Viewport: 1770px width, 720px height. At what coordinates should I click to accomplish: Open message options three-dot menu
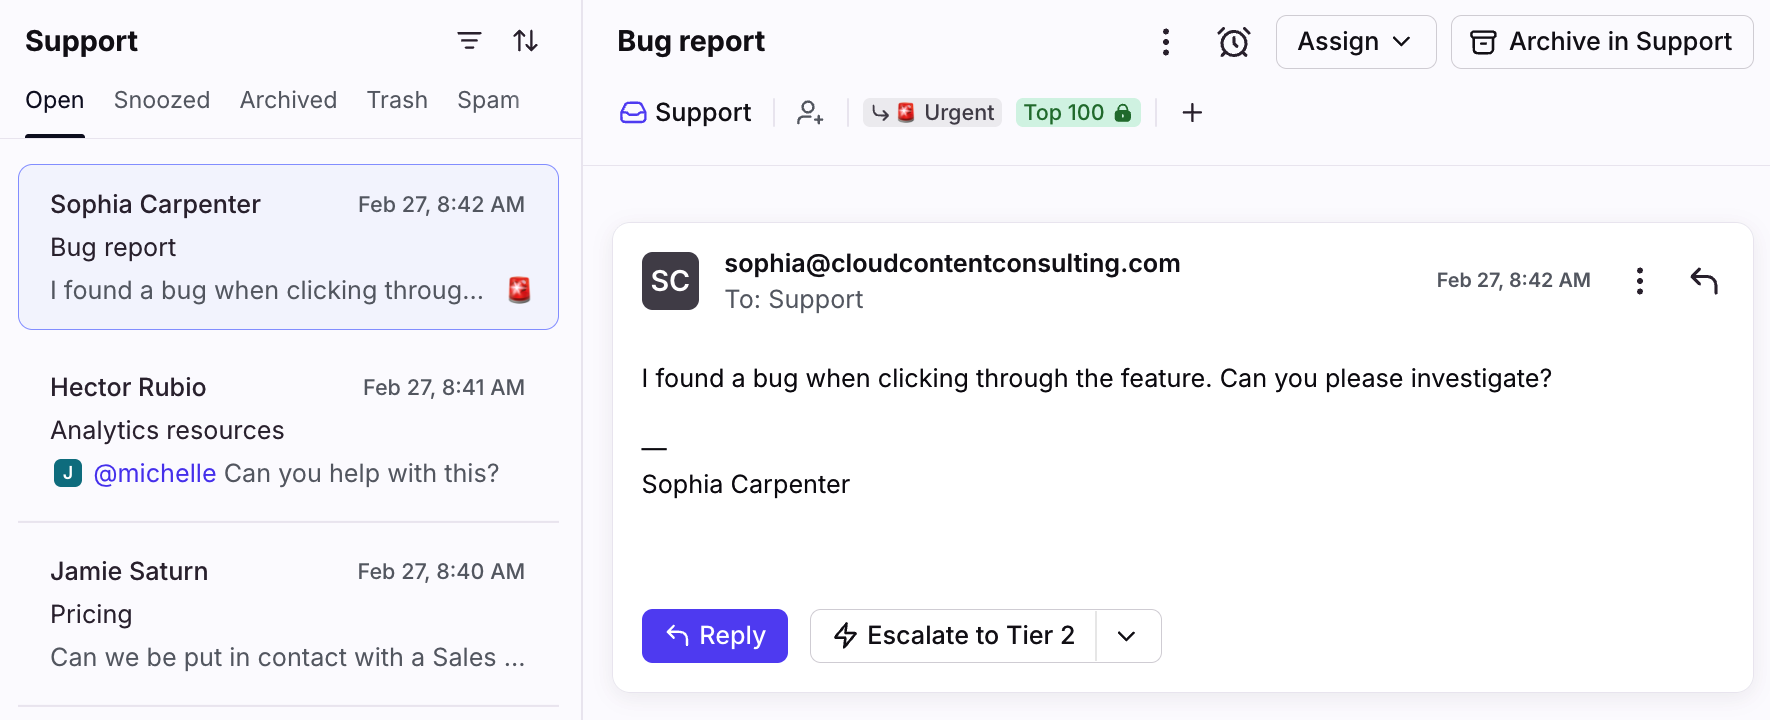click(1639, 281)
